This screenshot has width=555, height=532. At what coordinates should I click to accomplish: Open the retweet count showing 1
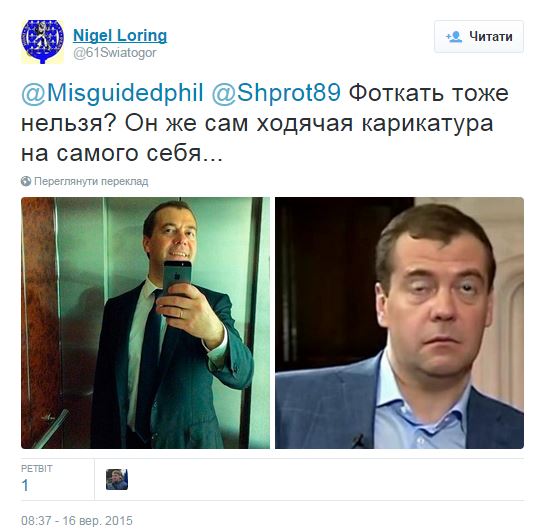pyautogui.click(x=25, y=485)
